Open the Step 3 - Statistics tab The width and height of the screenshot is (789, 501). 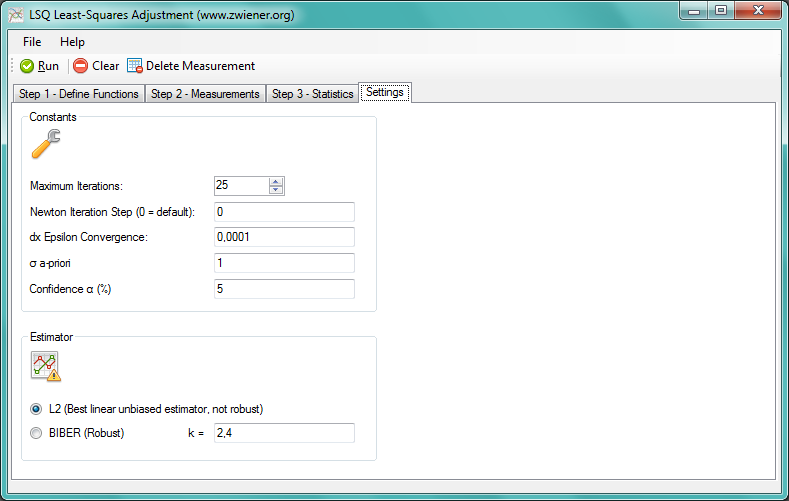click(312, 94)
